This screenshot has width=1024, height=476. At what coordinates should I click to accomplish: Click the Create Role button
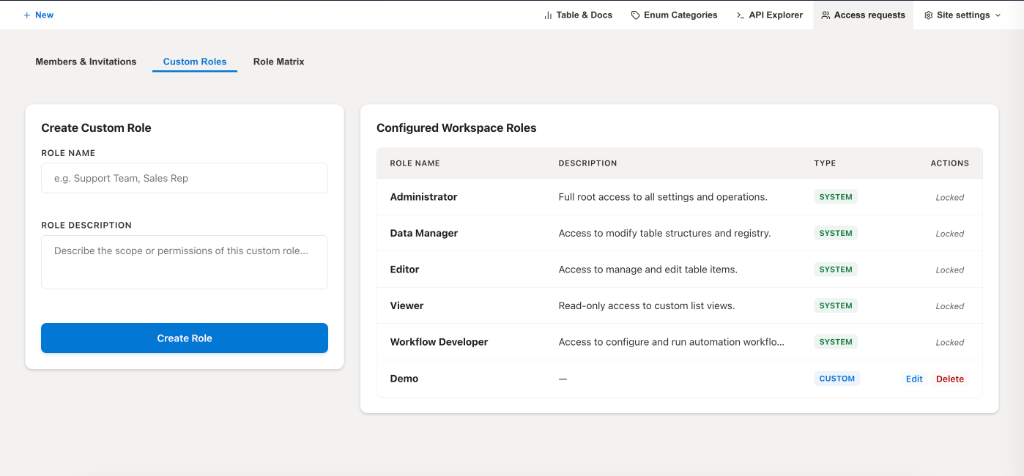(184, 338)
